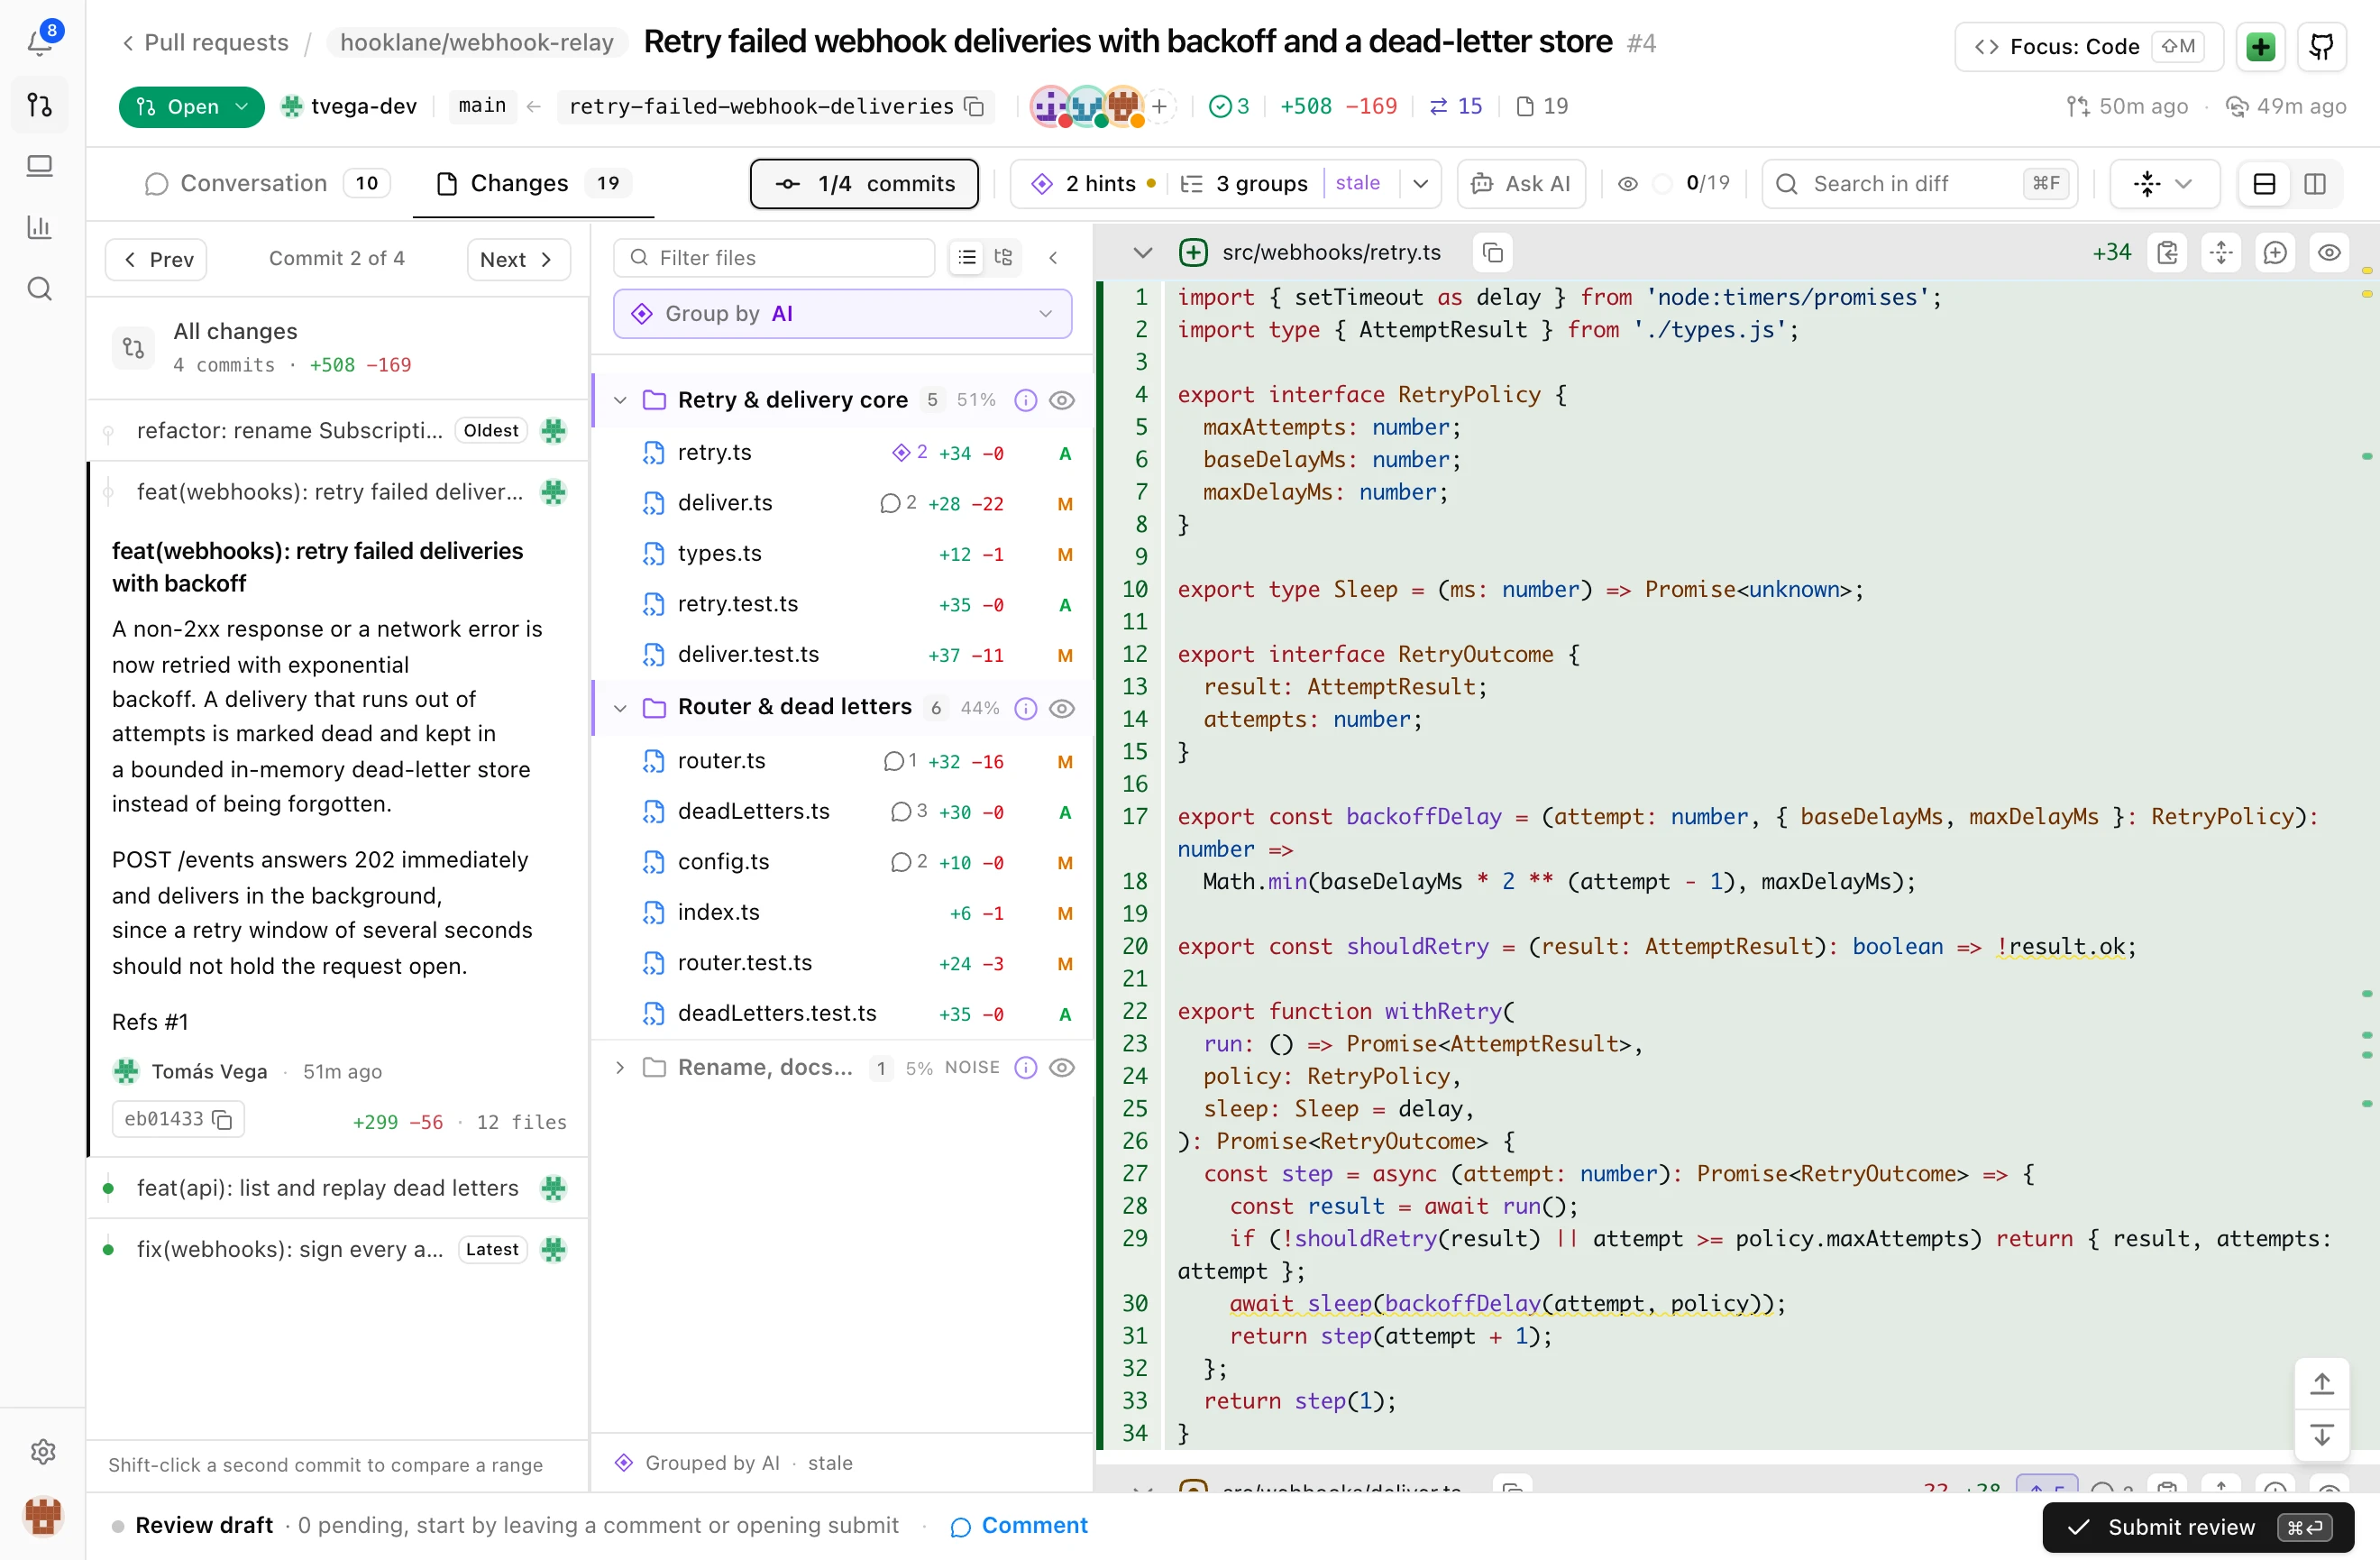Copy commit hash eb01433
The image size is (2380, 1560).
pos(223,1120)
